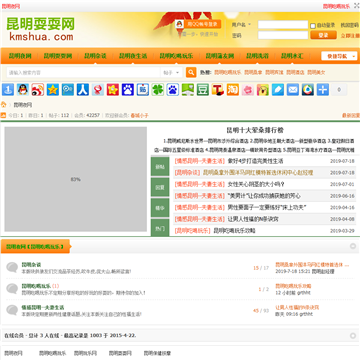Click the green picture share icon

point(187,89)
